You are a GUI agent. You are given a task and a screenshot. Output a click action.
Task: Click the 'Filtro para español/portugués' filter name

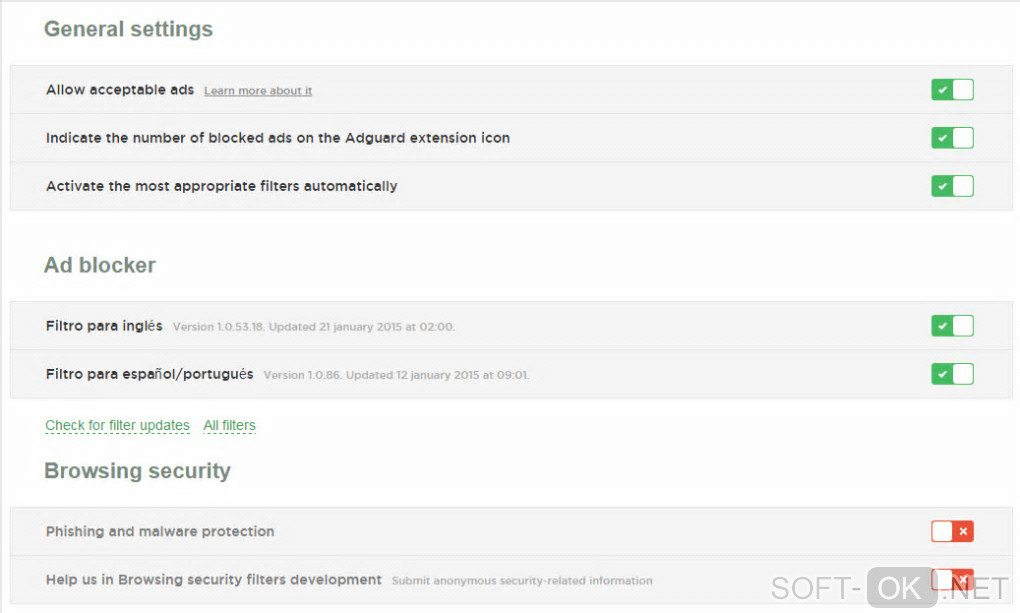point(149,374)
